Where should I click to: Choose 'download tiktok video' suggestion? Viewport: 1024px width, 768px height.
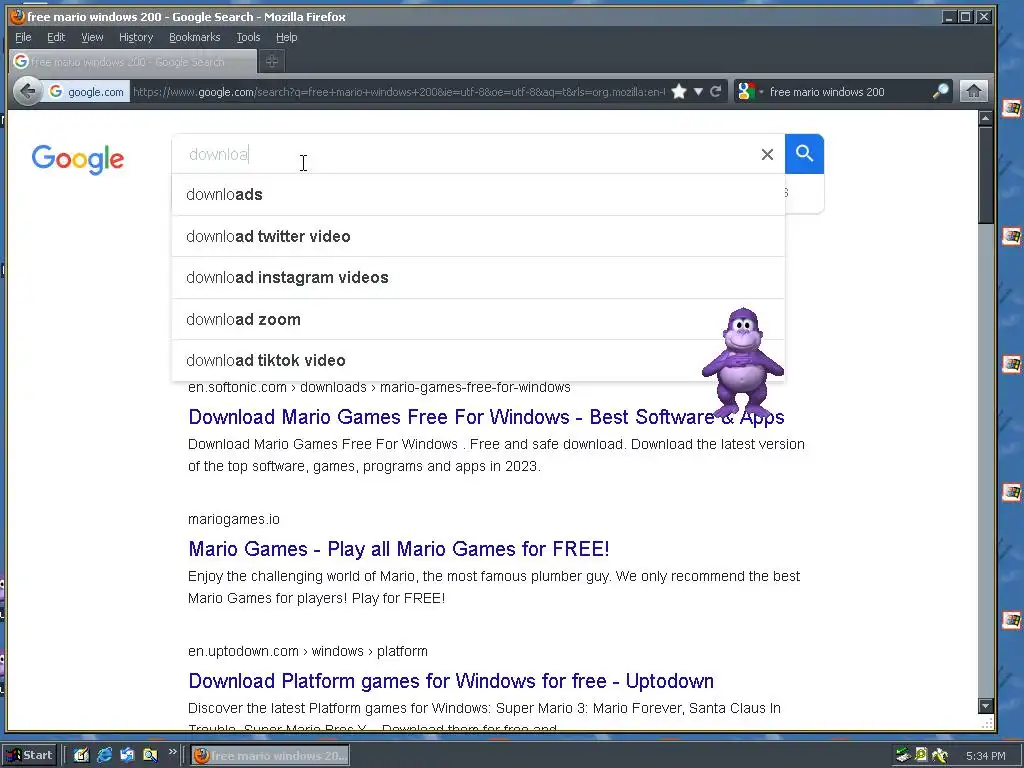click(x=478, y=360)
